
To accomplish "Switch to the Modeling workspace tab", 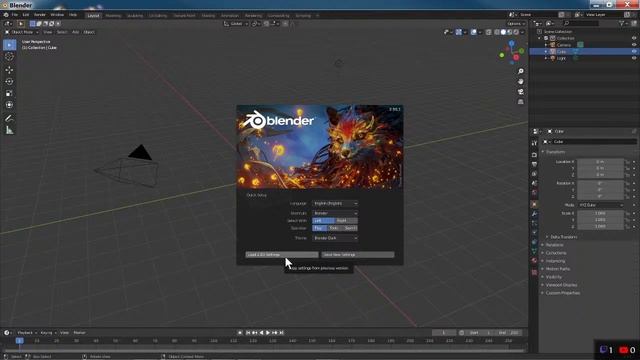I will [113, 16].
